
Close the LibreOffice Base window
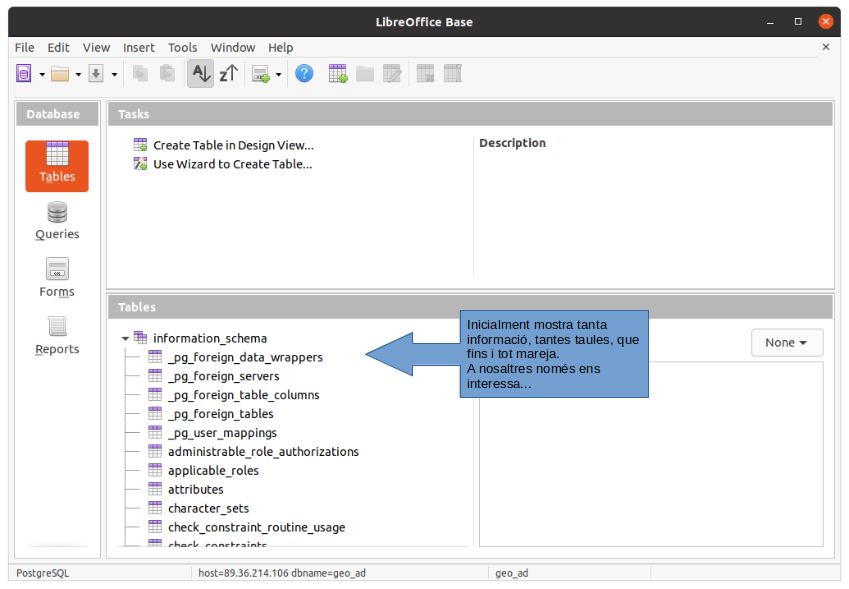826,22
